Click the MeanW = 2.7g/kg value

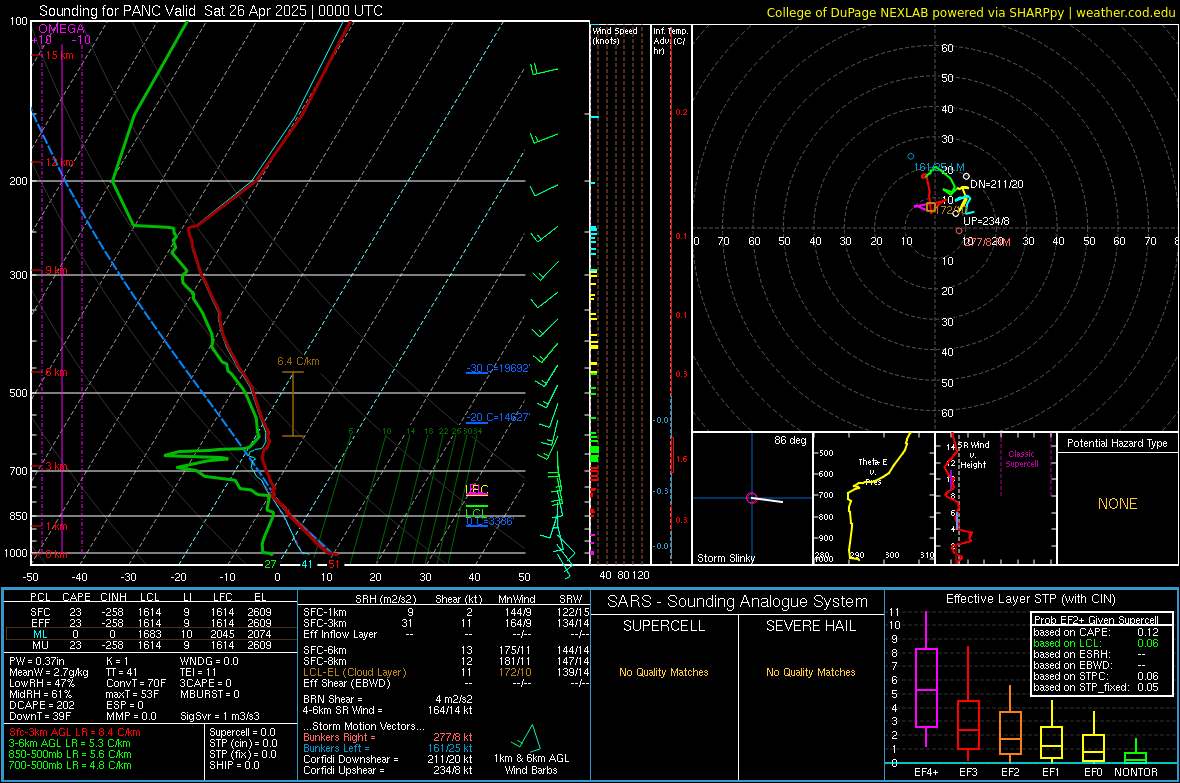coord(48,672)
